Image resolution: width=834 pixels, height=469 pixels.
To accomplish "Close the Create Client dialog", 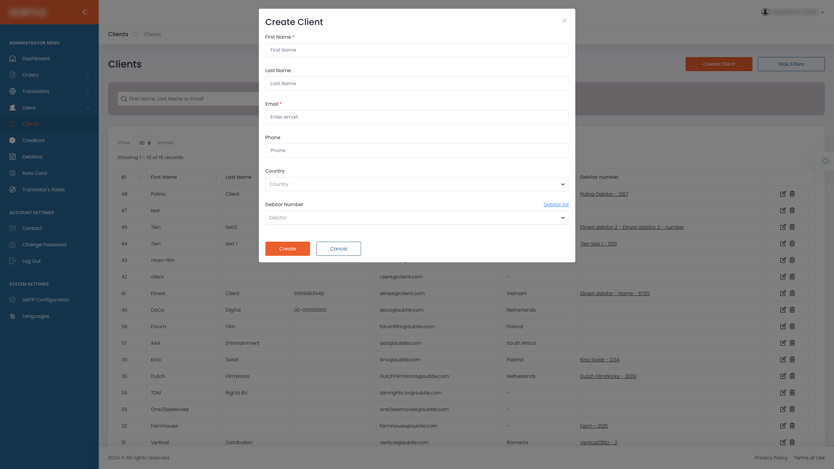I will pos(564,20).
